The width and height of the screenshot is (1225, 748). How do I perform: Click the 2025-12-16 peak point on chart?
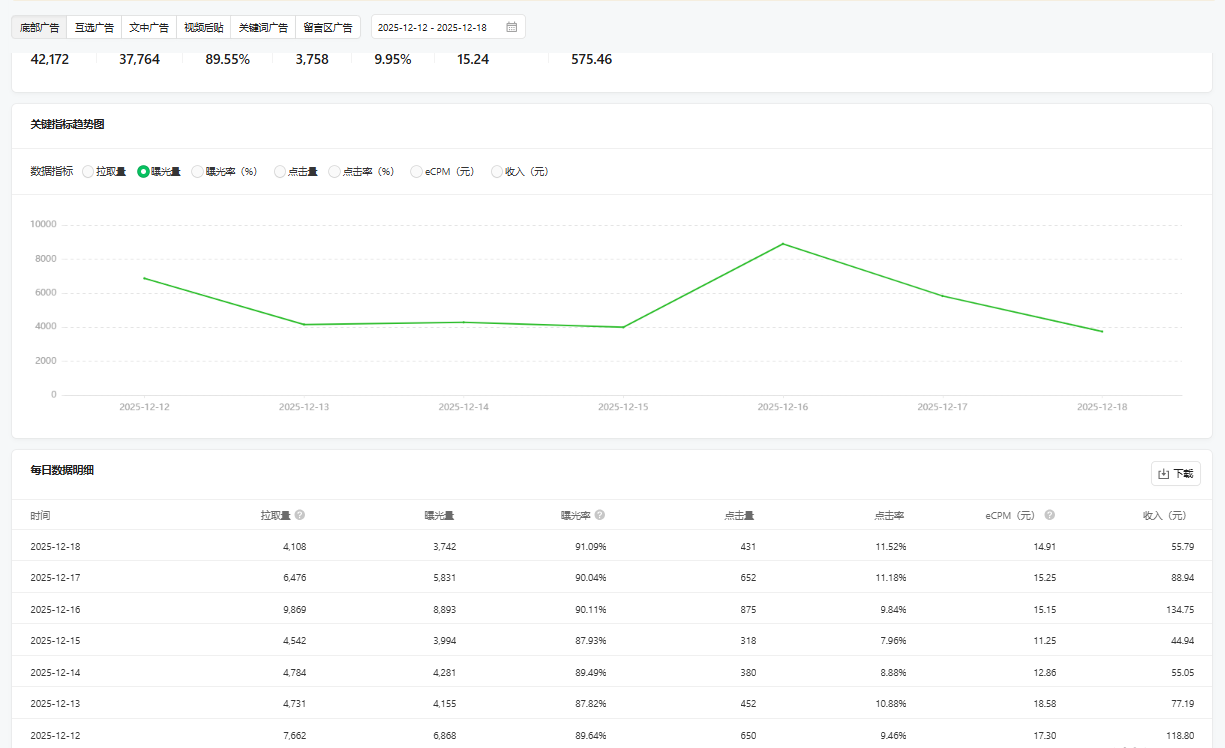[x=783, y=244]
